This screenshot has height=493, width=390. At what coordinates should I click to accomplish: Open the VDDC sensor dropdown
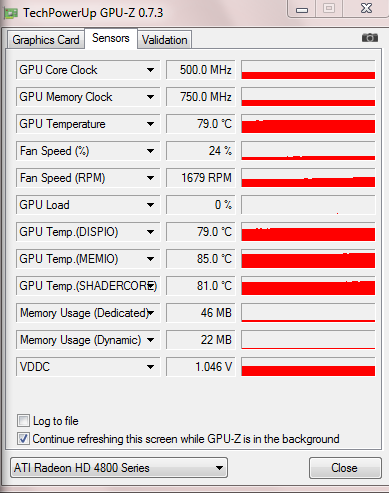(150, 367)
